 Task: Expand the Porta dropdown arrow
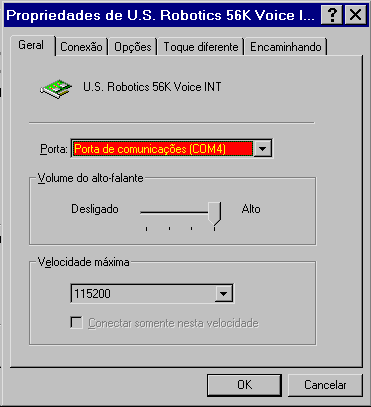click(263, 149)
